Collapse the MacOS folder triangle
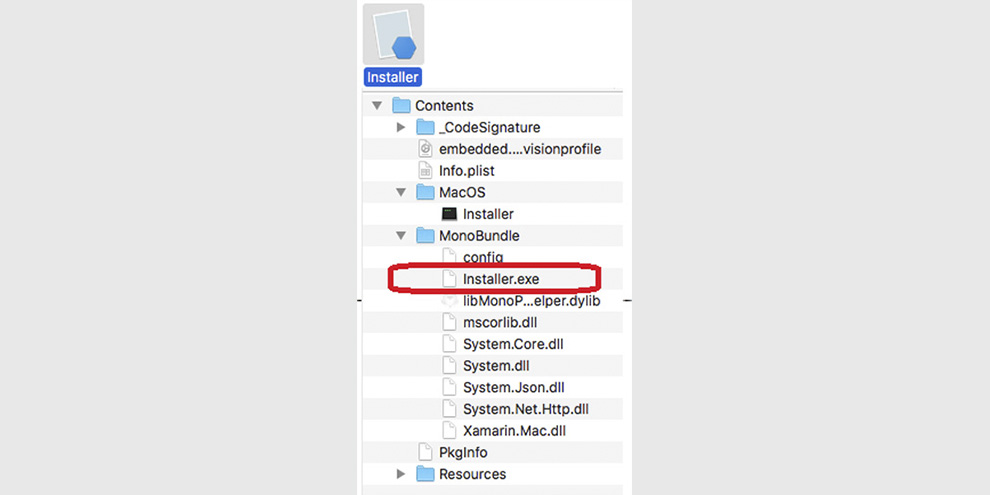 (x=401, y=193)
